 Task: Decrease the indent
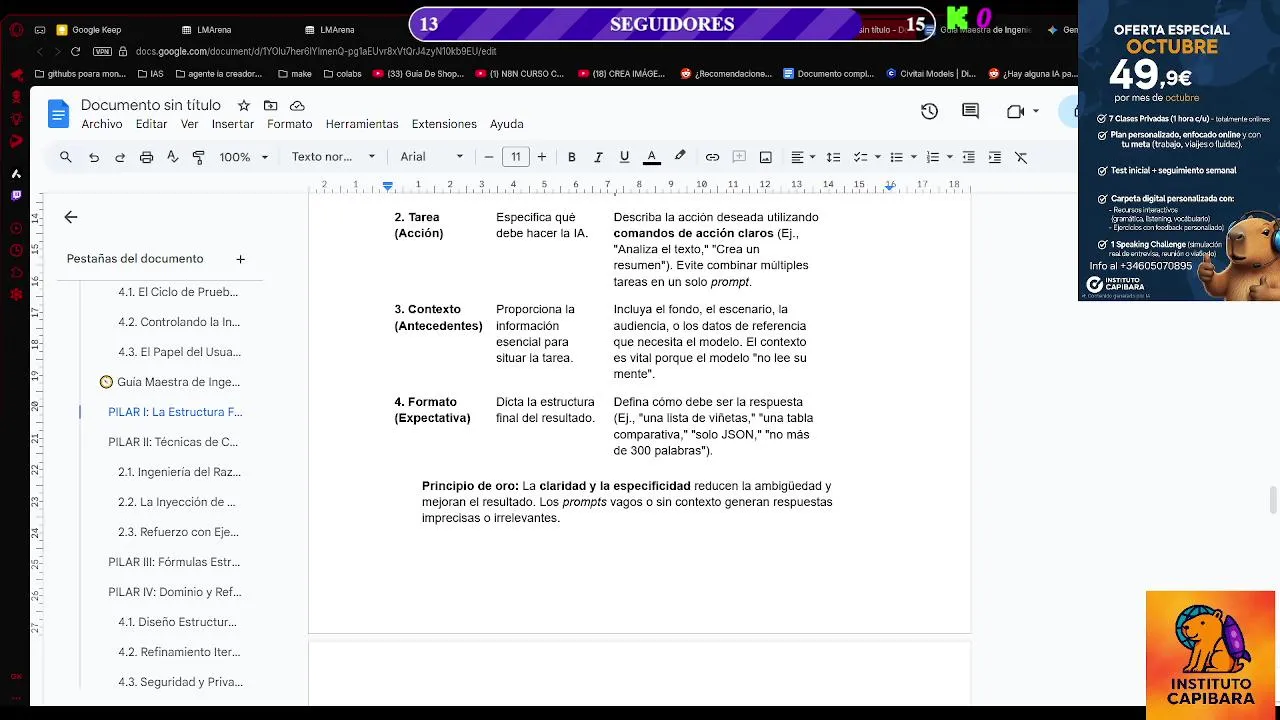point(968,157)
